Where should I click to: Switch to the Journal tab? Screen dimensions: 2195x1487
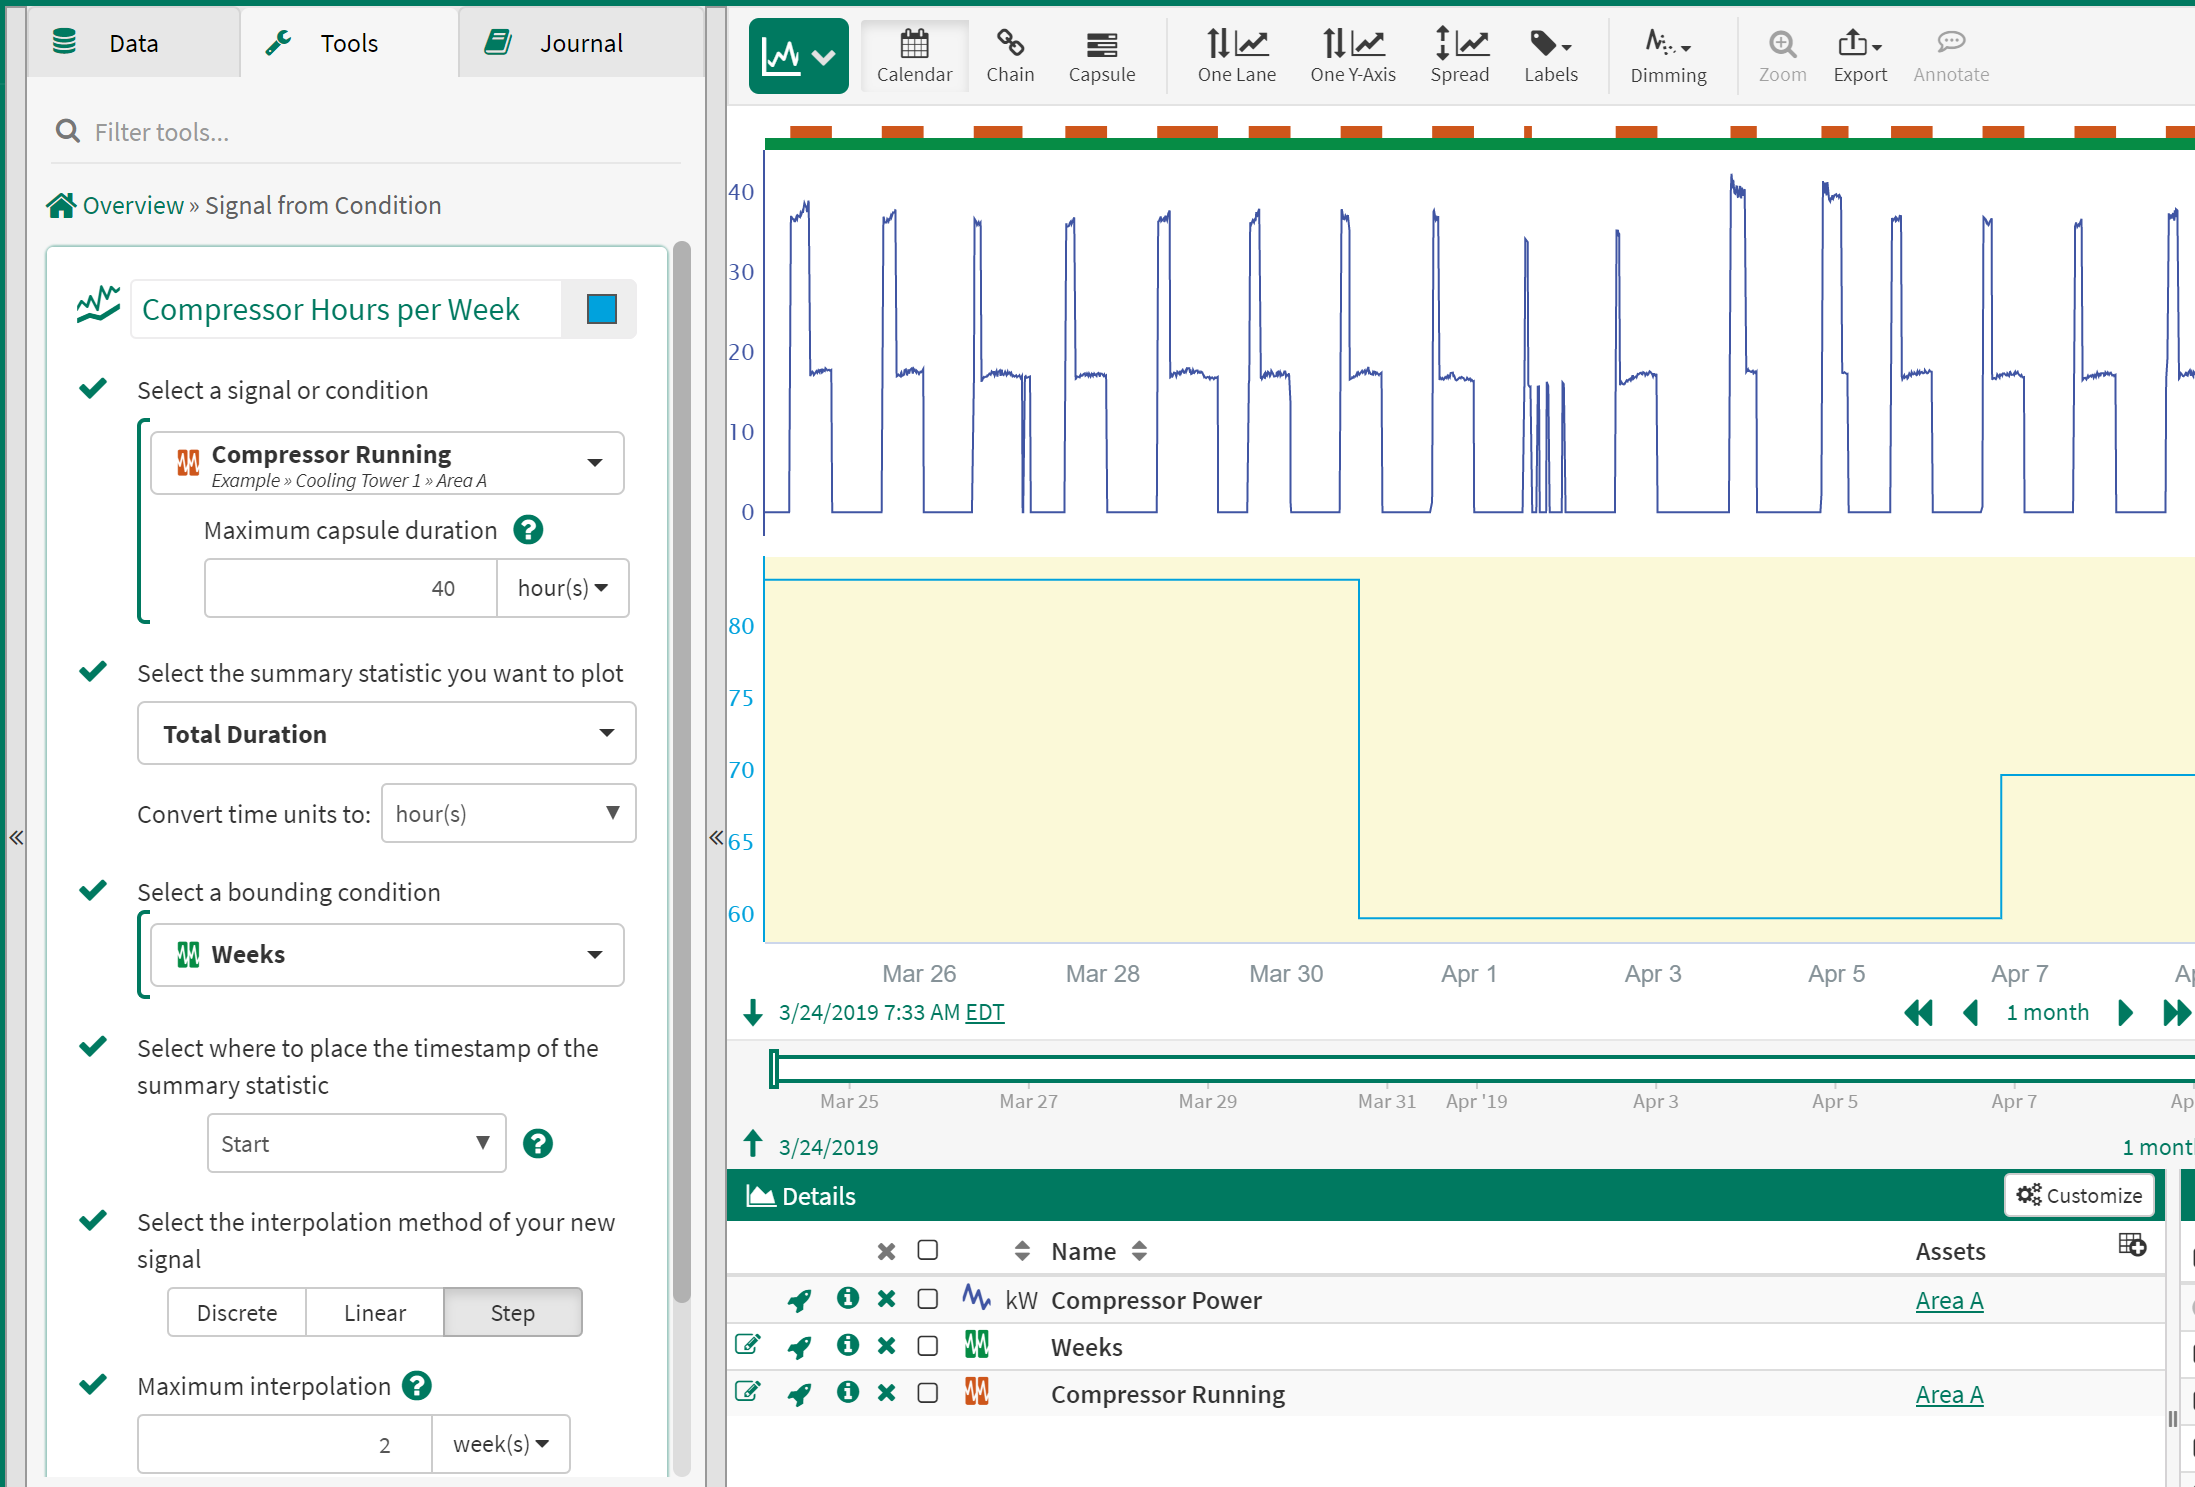tap(580, 43)
